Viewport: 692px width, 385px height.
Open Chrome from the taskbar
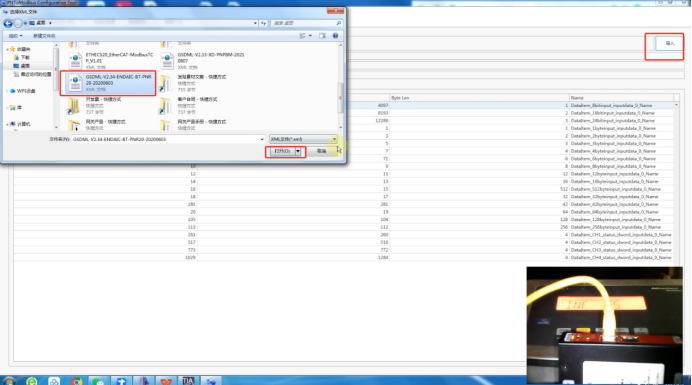point(76,381)
